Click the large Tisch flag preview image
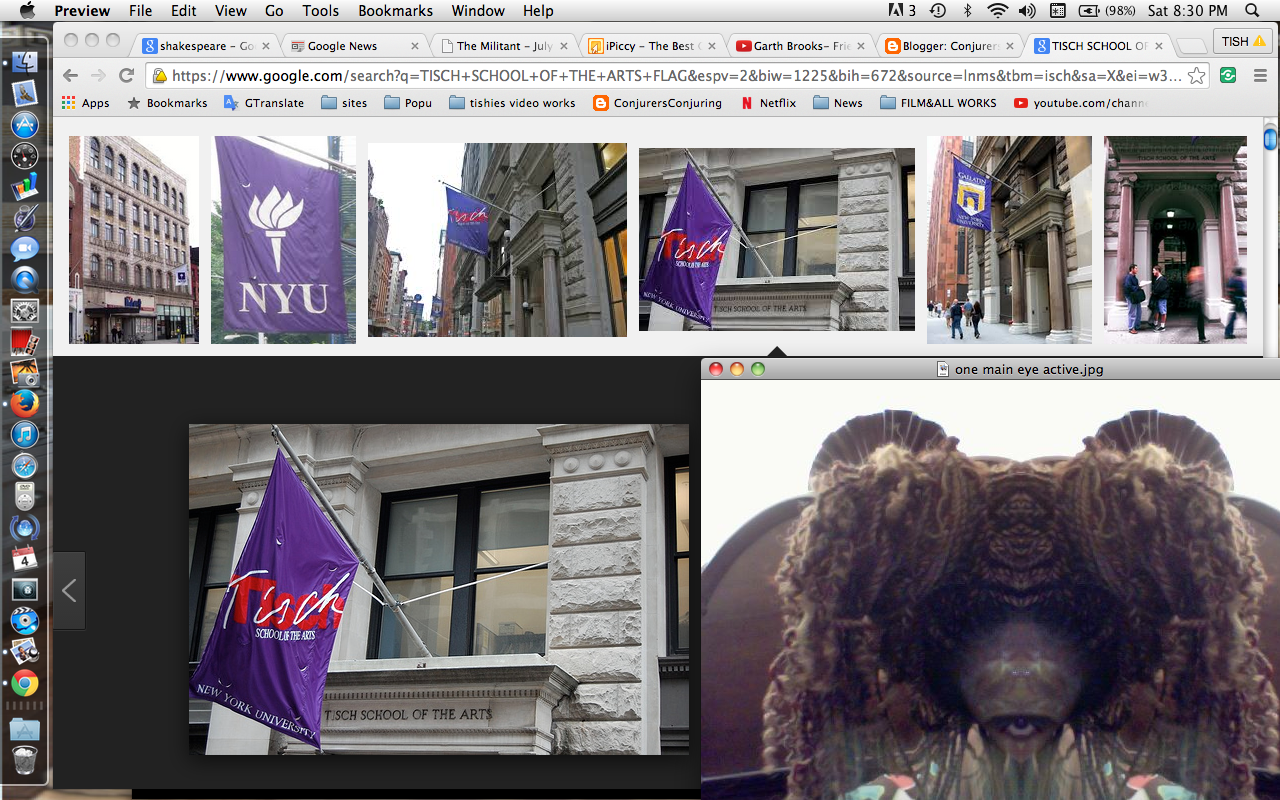The width and height of the screenshot is (1280, 800). pyautogui.click(x=439, y=589)
